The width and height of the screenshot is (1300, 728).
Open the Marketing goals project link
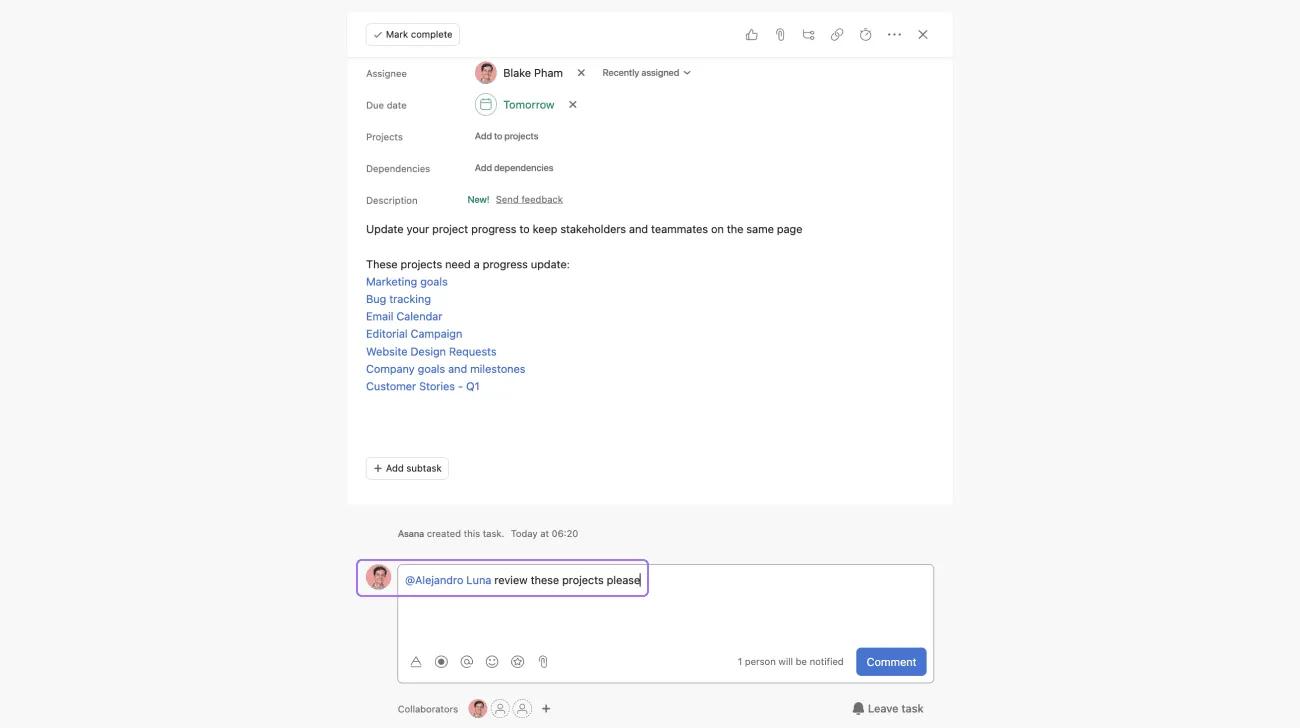point(406,281)
